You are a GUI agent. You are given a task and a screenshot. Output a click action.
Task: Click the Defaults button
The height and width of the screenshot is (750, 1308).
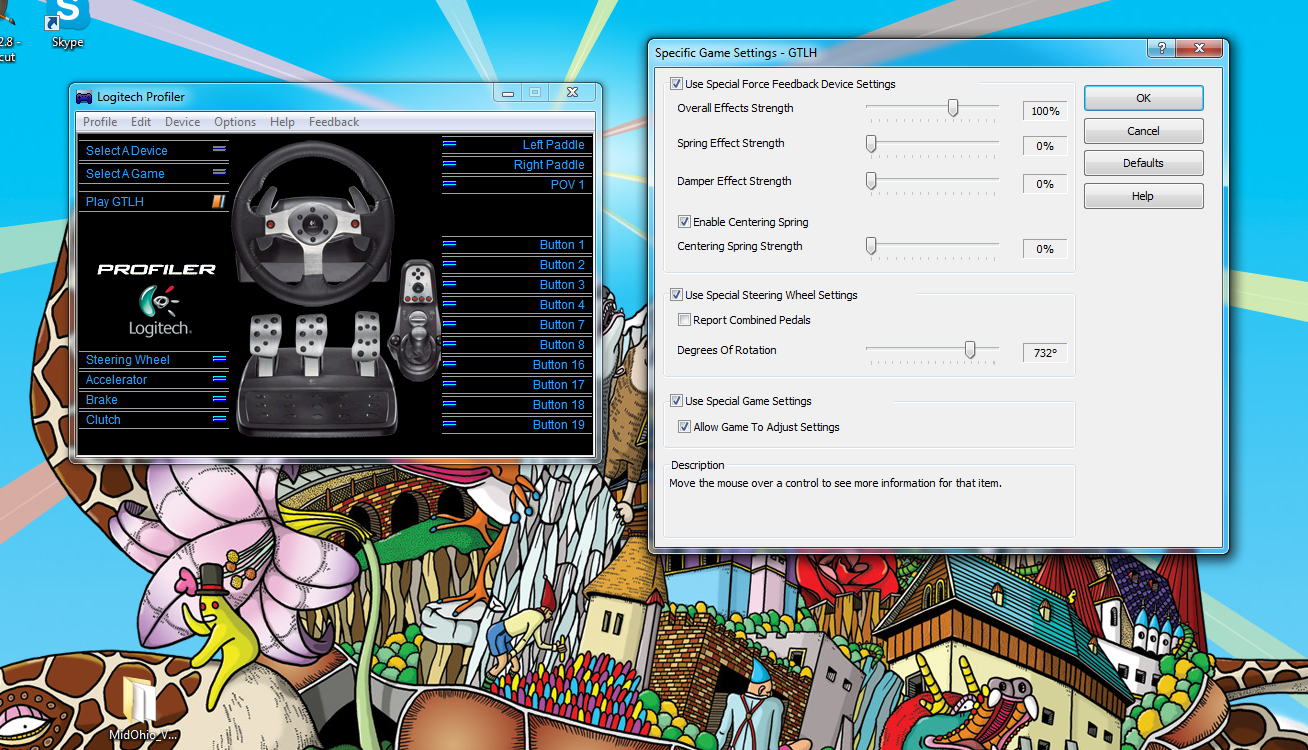click(1144, 163)
